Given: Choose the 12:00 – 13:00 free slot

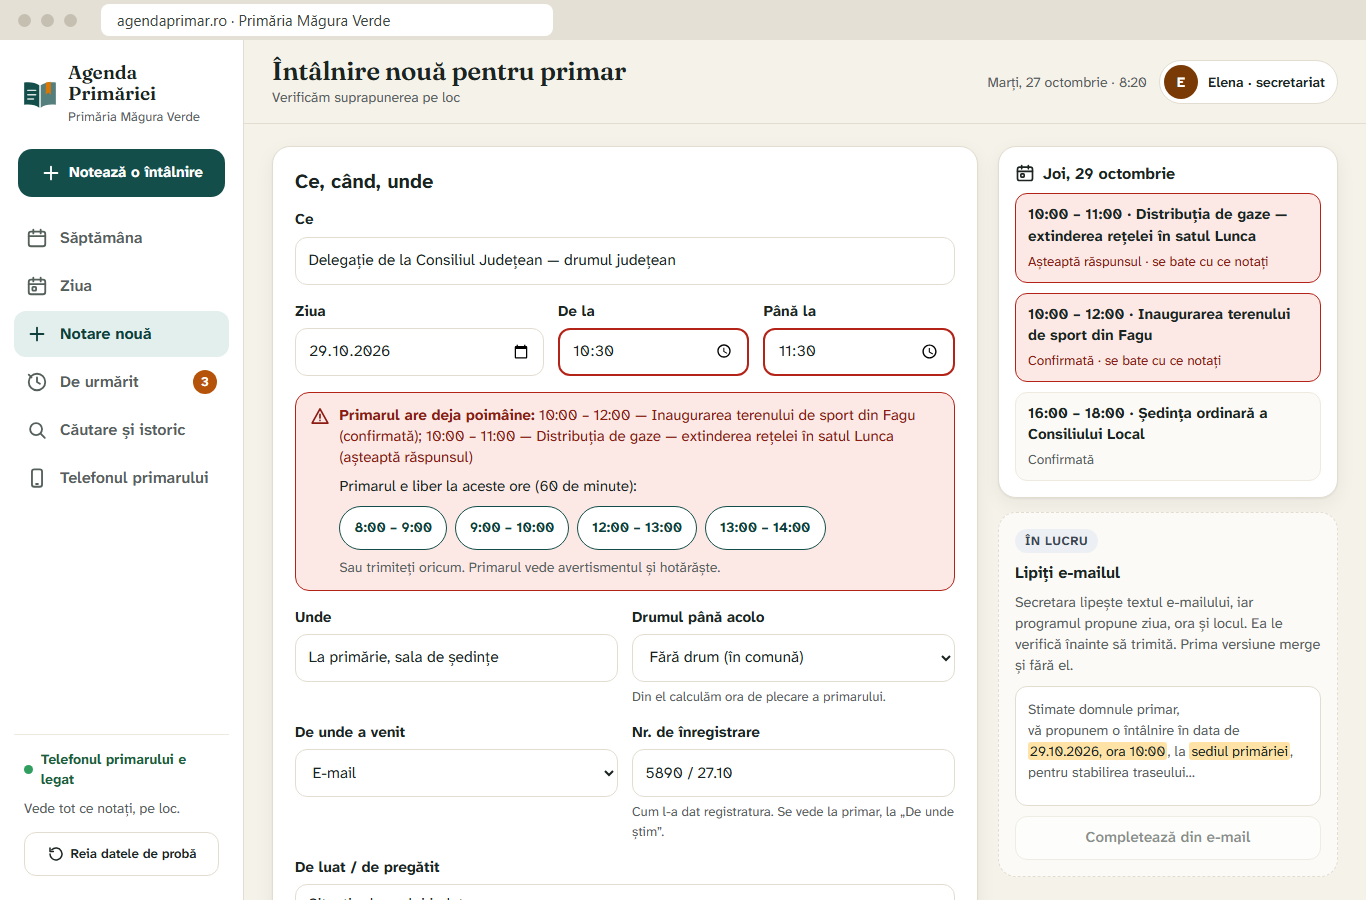Looking at the screenshot, I should 637,528.
